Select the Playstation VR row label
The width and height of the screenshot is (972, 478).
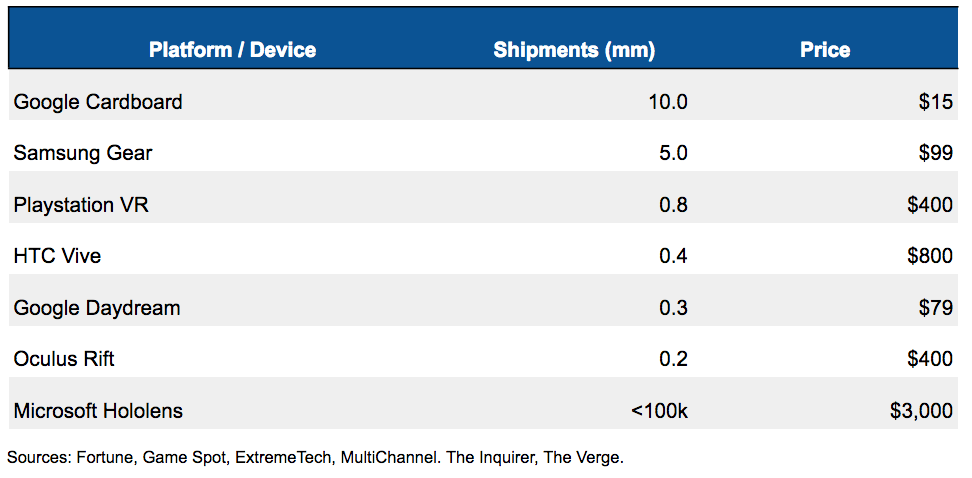point(81,205)
